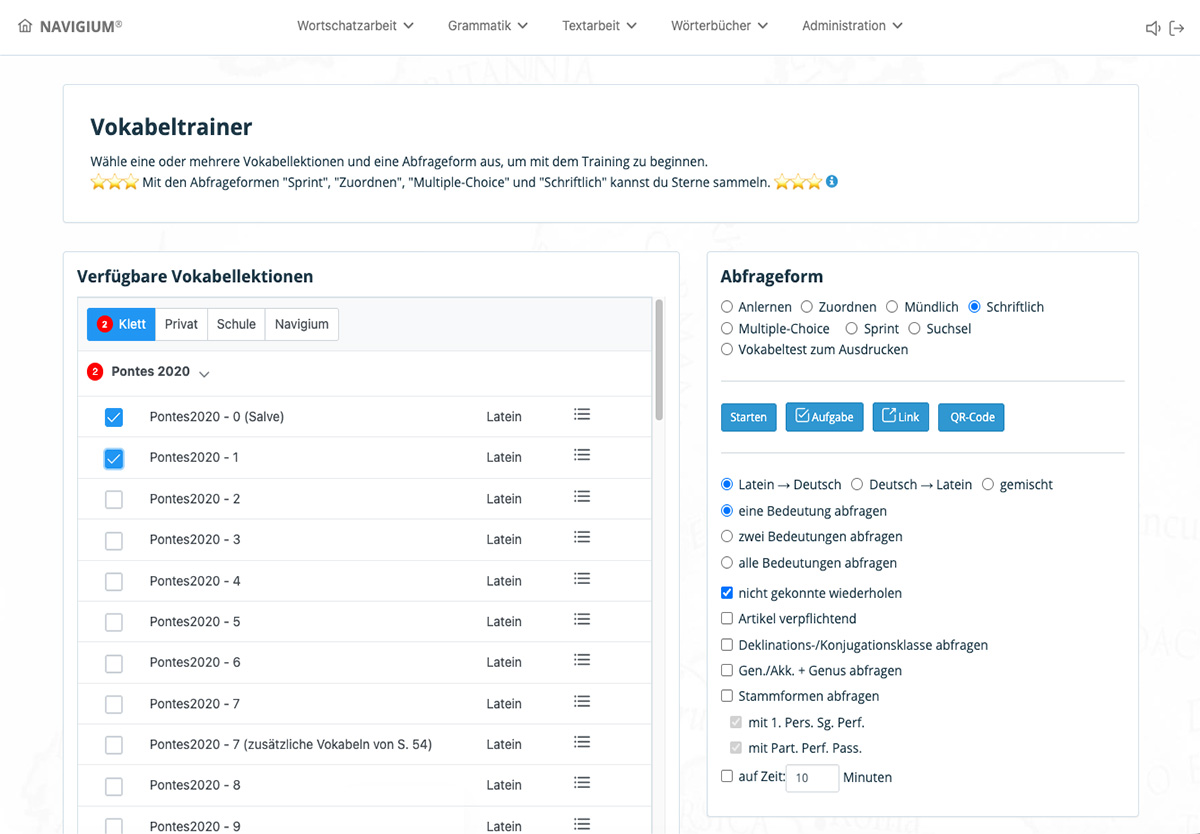Collapse the Pontes 2020 section
1200x834 pixels.
coord(204,374)
